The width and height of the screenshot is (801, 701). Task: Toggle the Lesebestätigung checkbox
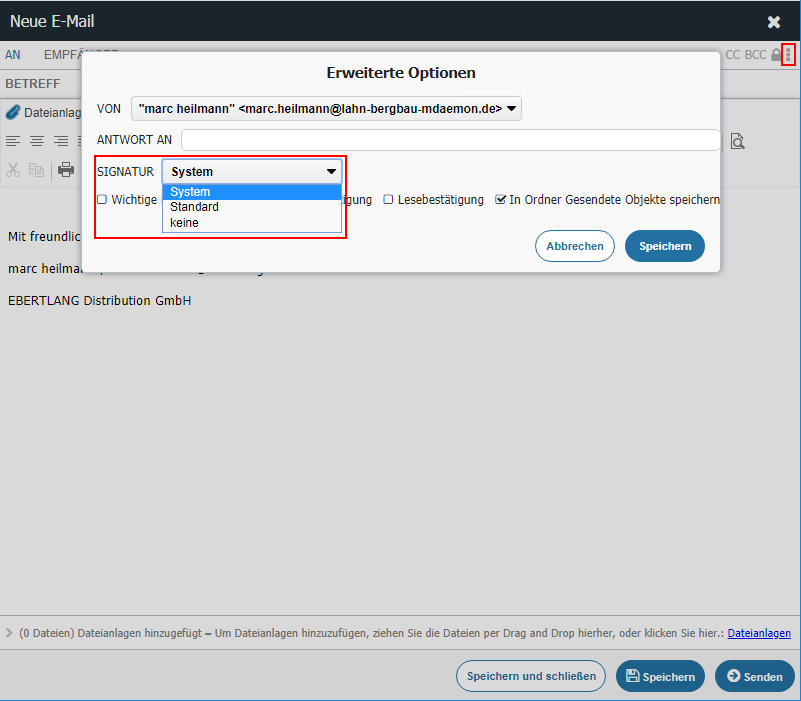(x=389, y=200)
